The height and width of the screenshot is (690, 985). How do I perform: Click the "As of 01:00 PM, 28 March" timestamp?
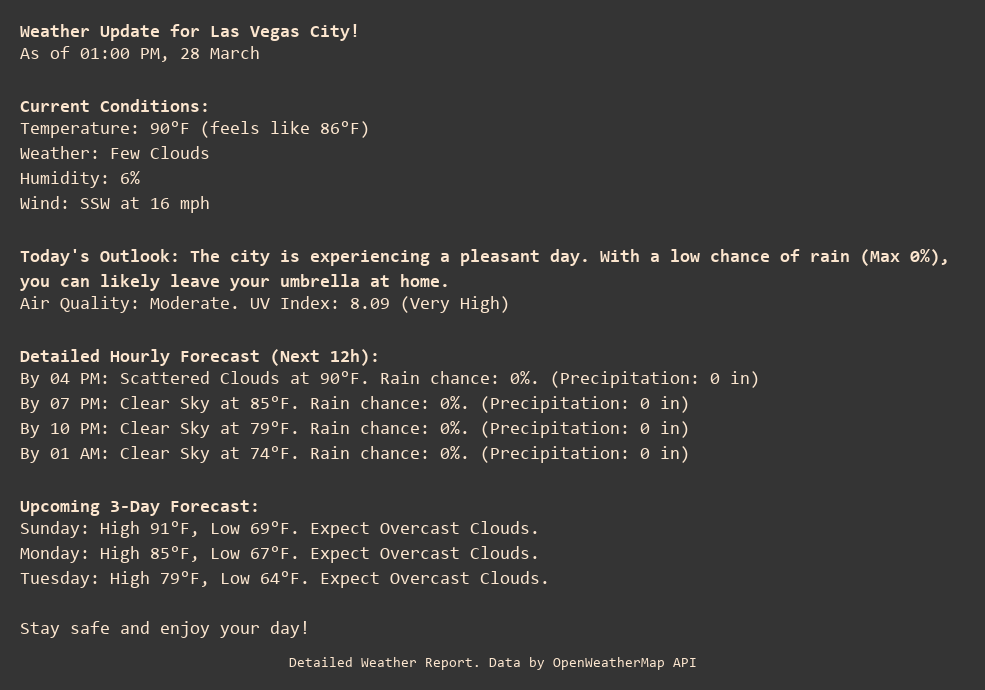(x=140, y=53)
